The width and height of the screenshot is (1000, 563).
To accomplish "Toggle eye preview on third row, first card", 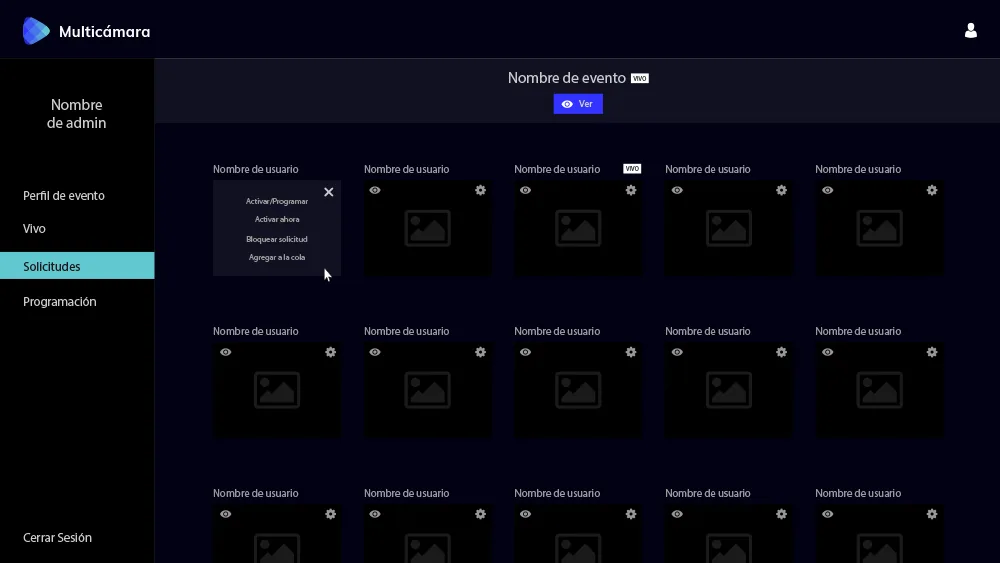I will (226, 514).
